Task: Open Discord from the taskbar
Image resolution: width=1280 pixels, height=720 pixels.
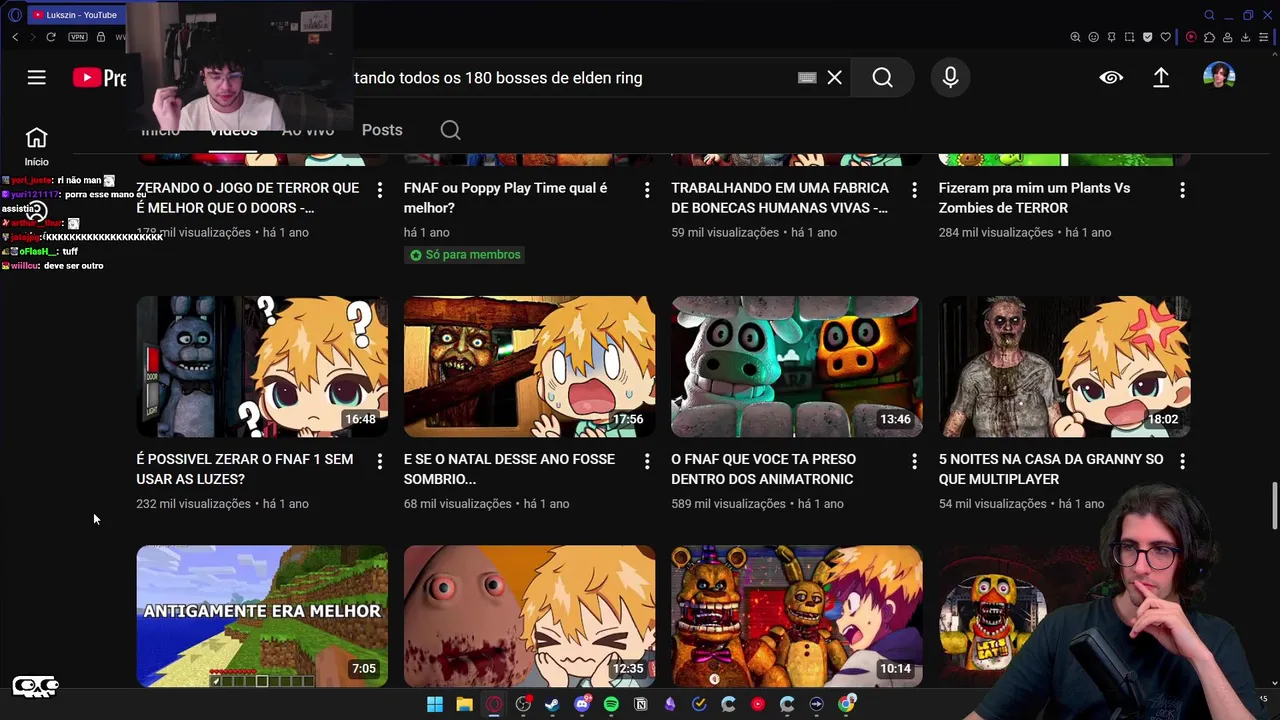Action: pos(582,704)
